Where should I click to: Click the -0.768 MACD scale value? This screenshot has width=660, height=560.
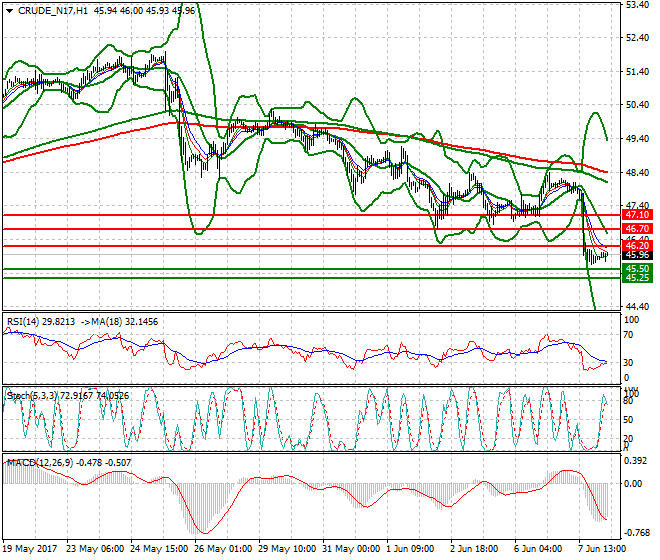click(x=636, y=533)
